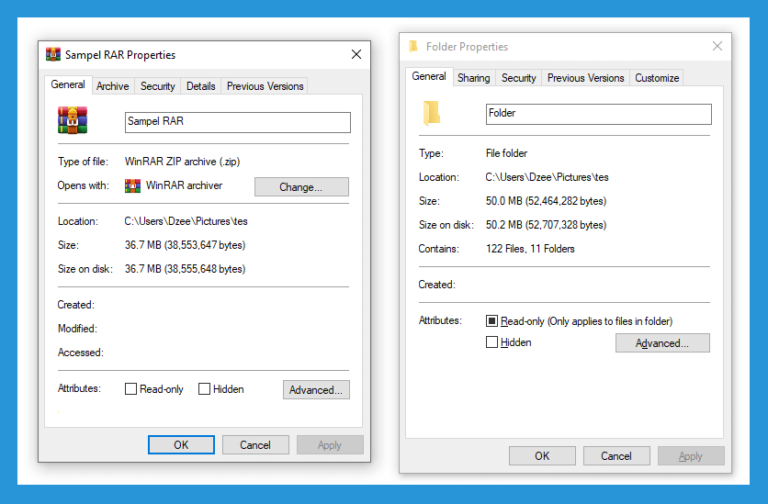768x504 pixels.
Task: Click size on disk "50.2 MB (52,707,328 bytes)"
Action: coord(546,225)
